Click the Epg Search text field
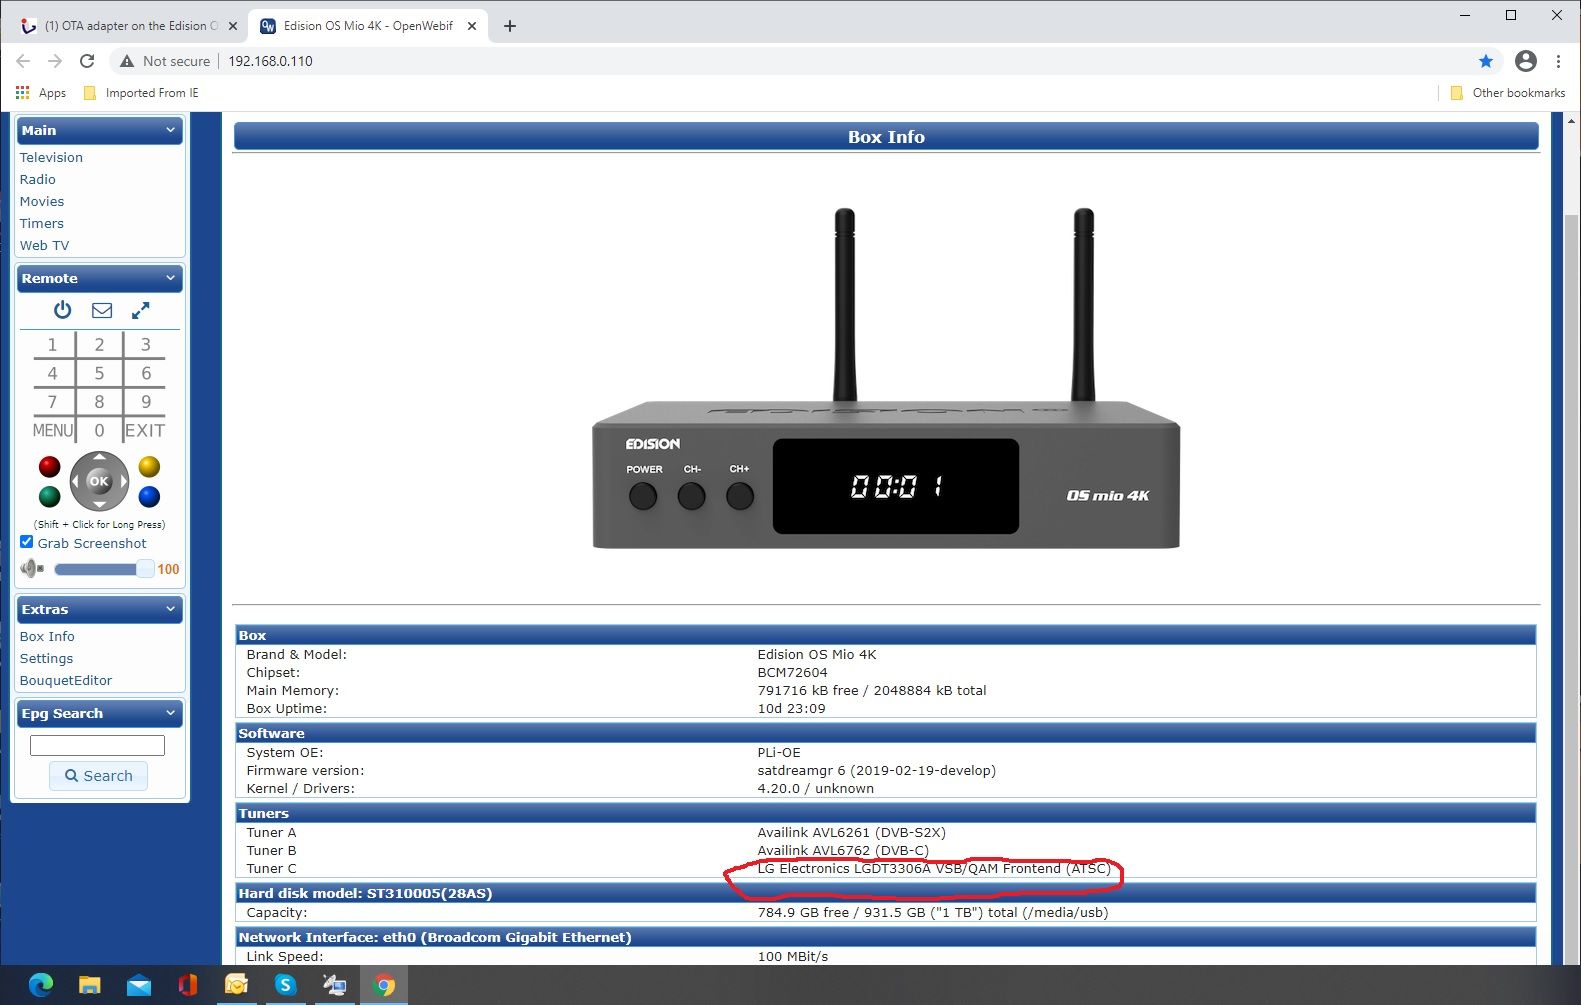1581x1005 pixels. click(x=97, y=745)
